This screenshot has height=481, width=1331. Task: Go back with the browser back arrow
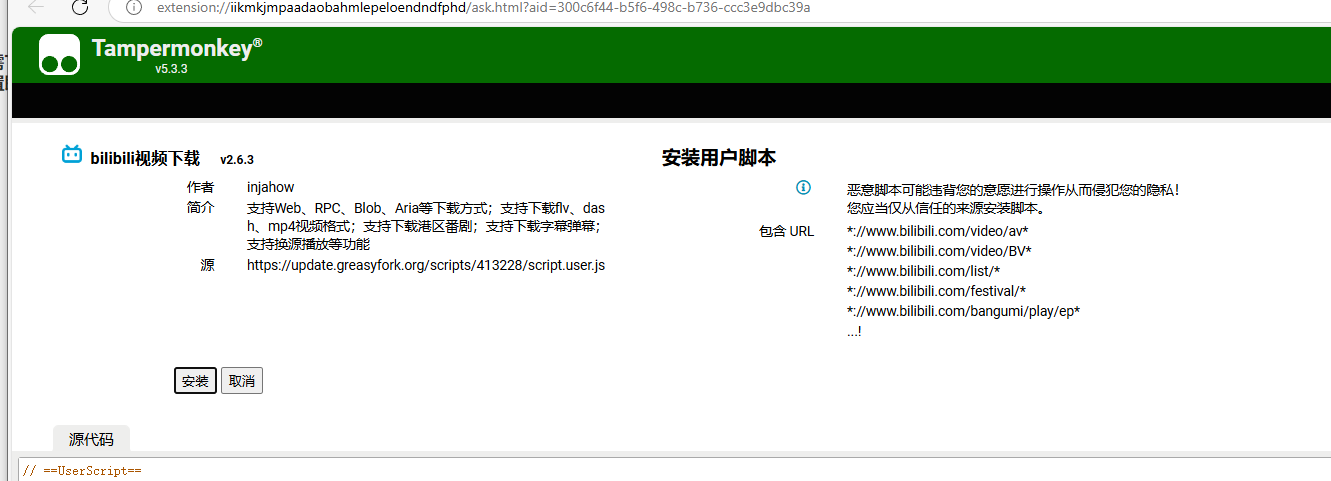coord(37,8)
